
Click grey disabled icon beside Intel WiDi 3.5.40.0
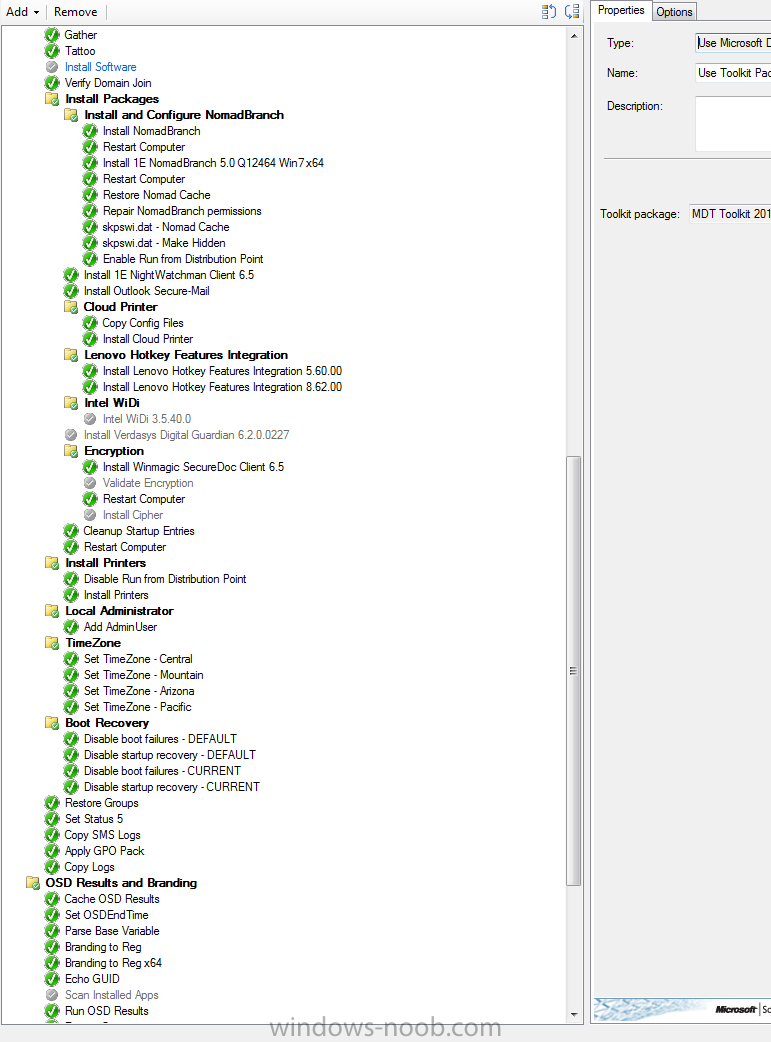pyautogui.click(x=90, y=419)
